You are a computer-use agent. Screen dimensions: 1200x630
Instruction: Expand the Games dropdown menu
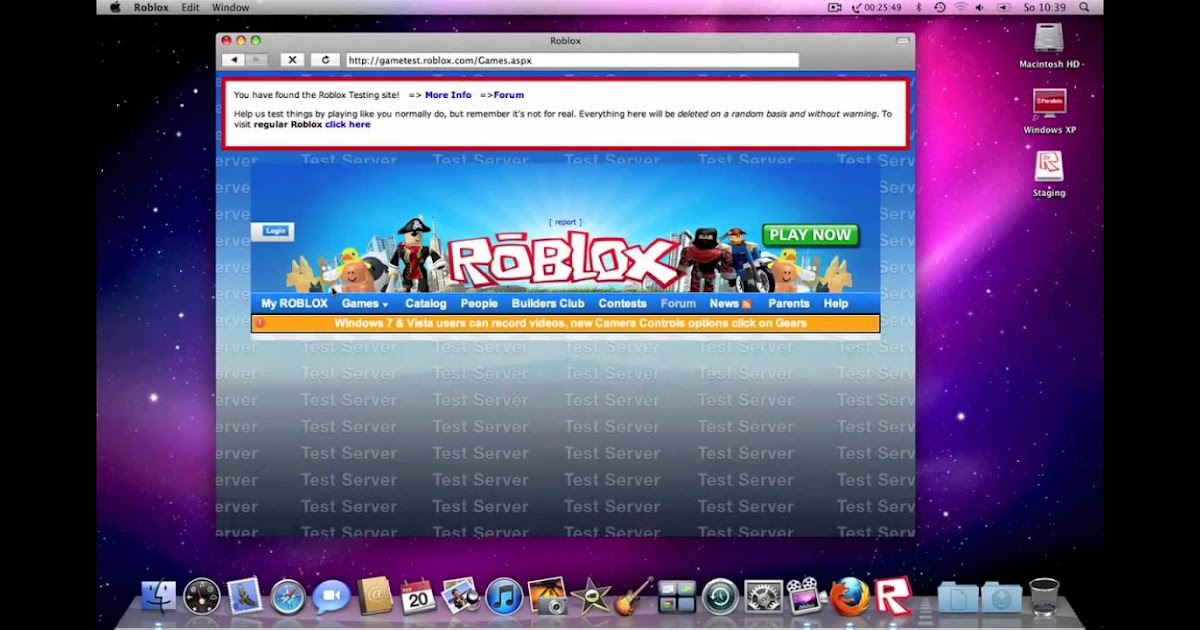point(365,303)
